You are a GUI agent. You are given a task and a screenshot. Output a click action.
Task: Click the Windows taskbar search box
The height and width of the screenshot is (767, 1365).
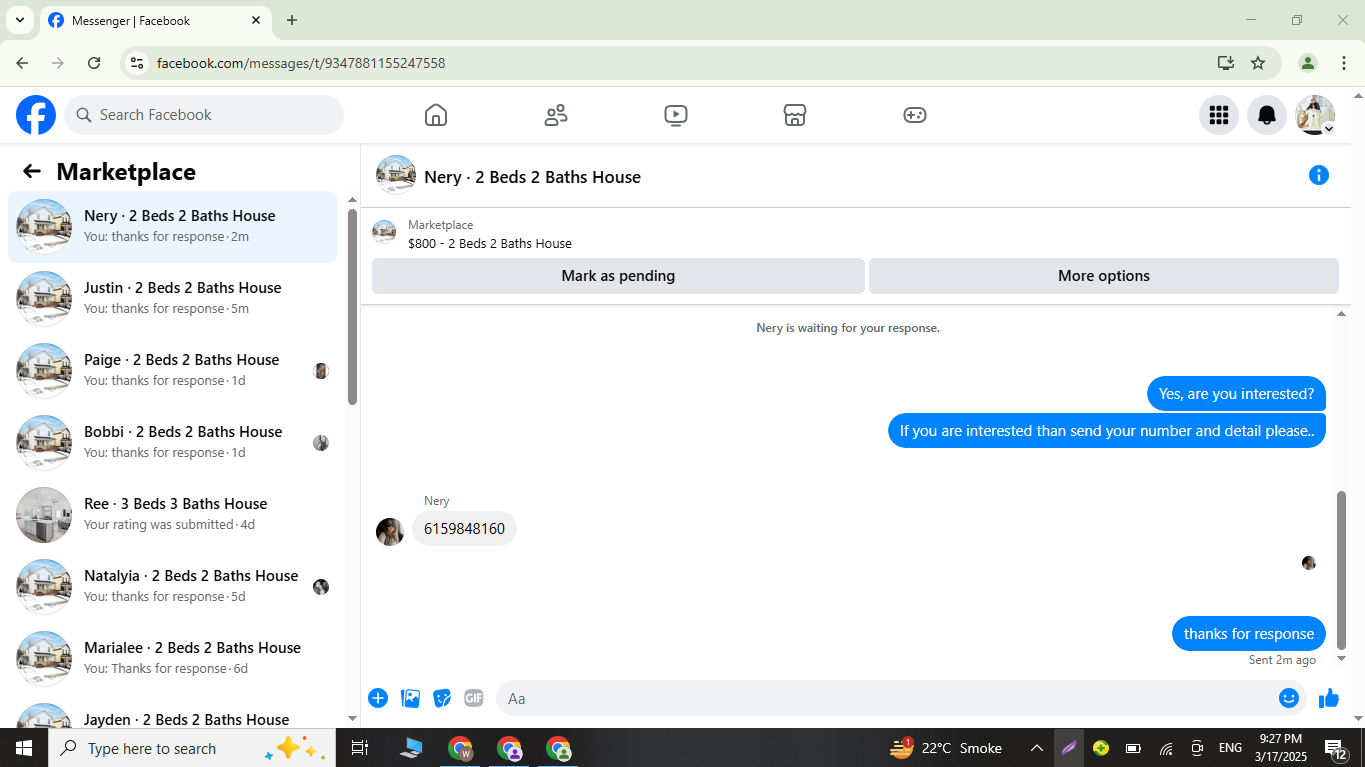192,748
